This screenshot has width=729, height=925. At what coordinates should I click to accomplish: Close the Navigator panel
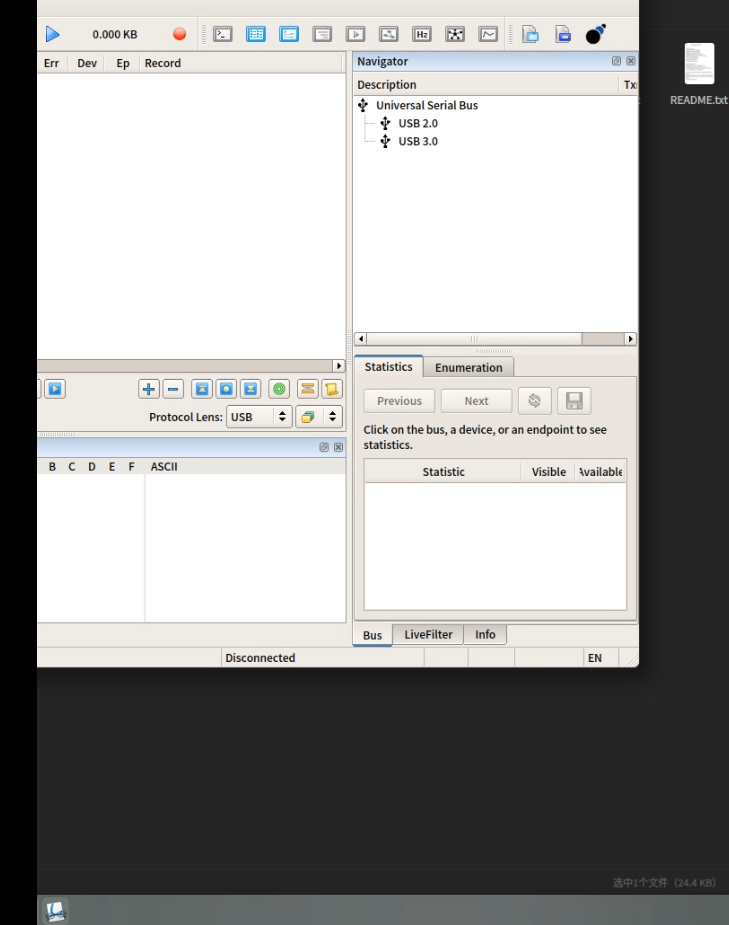(x=631, y=61)
